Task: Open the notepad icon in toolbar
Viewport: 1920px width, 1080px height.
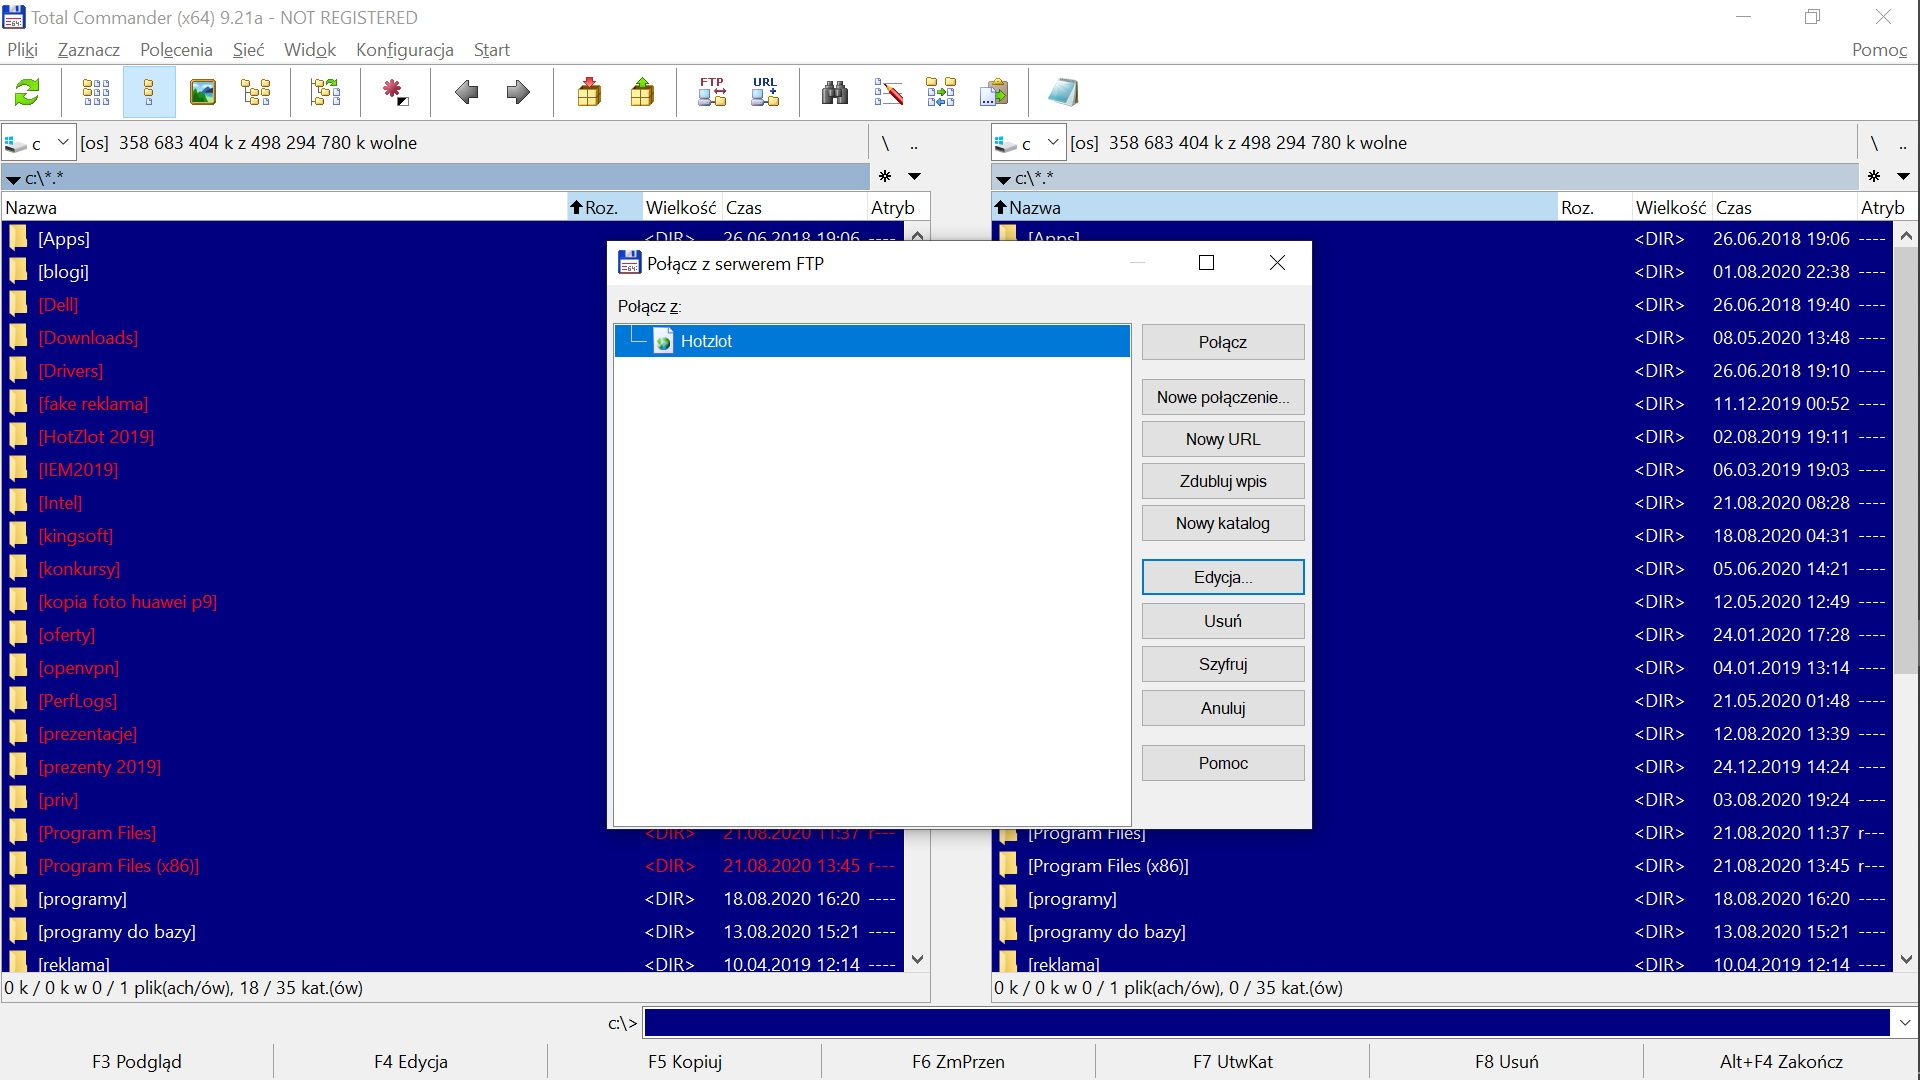Action: click(1063, 93)
